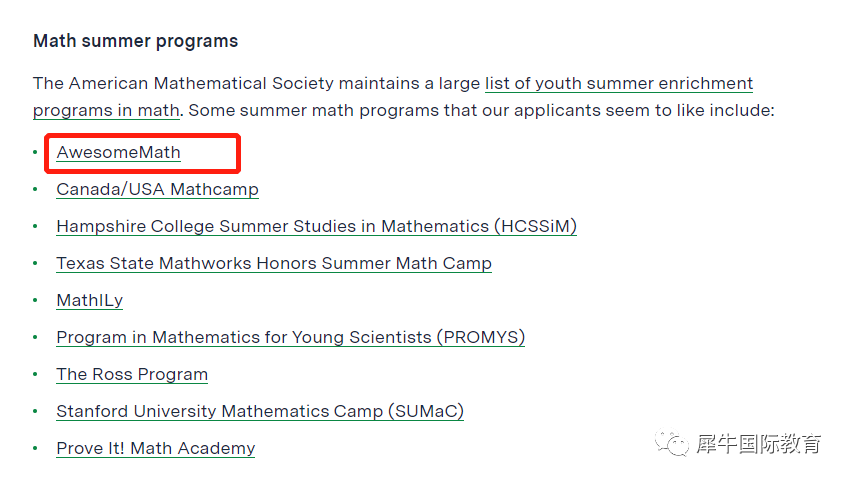Open Texas State Mathworks Honors Camp link
Screen dimensions: 849x481
(274, 263)
